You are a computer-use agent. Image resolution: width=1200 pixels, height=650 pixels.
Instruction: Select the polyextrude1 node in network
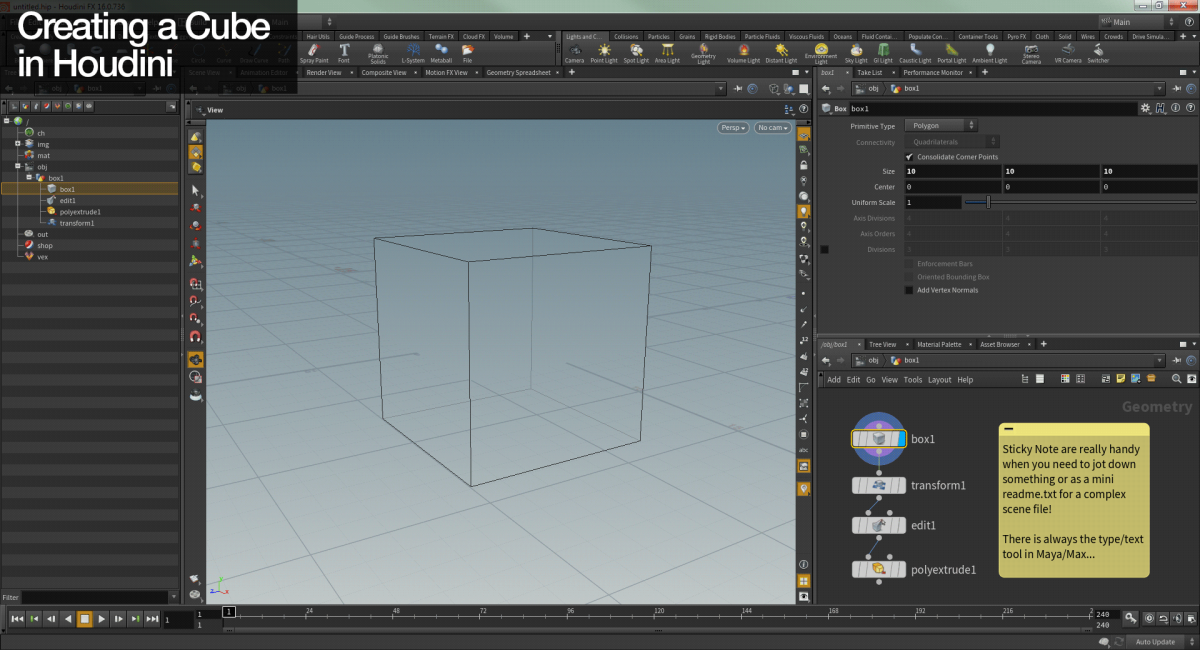point(878,569)
